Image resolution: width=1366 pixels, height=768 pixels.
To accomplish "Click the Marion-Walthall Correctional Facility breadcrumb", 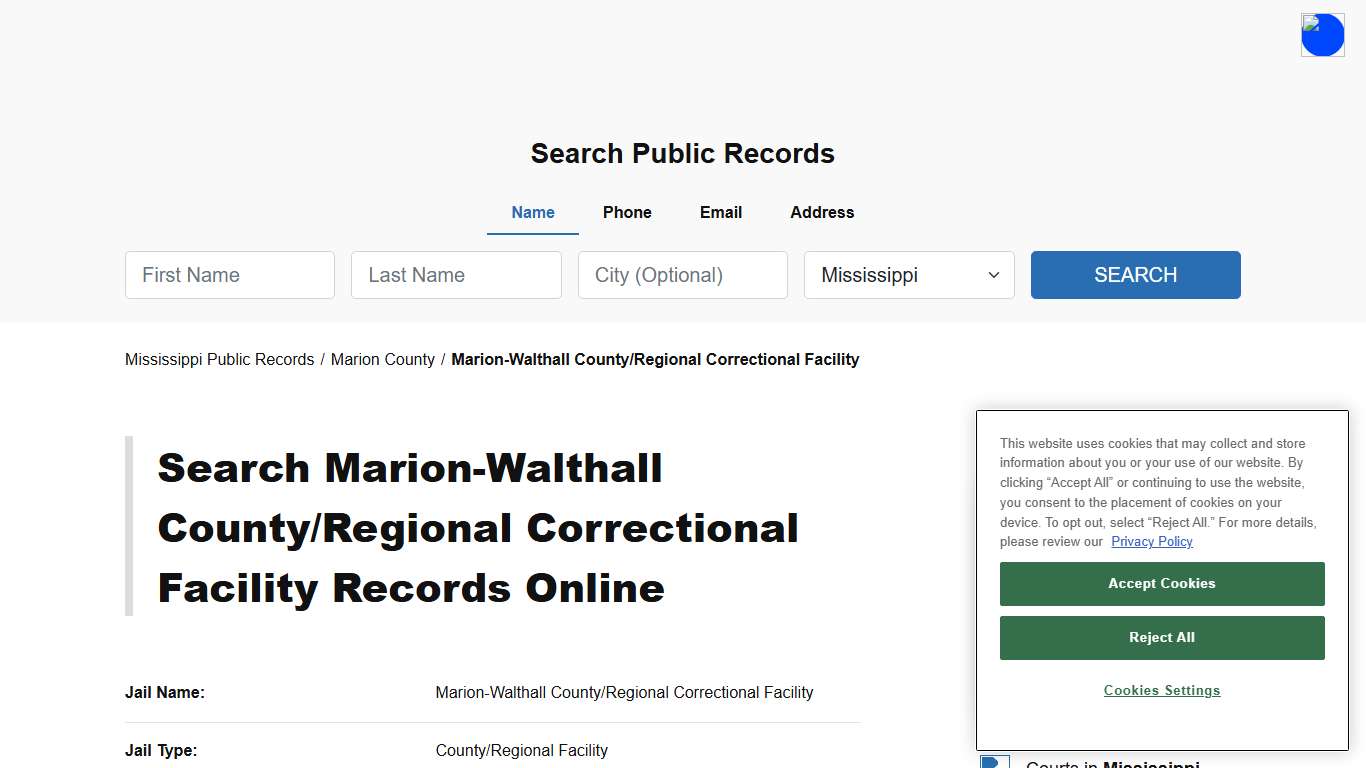I will point(655,359).
